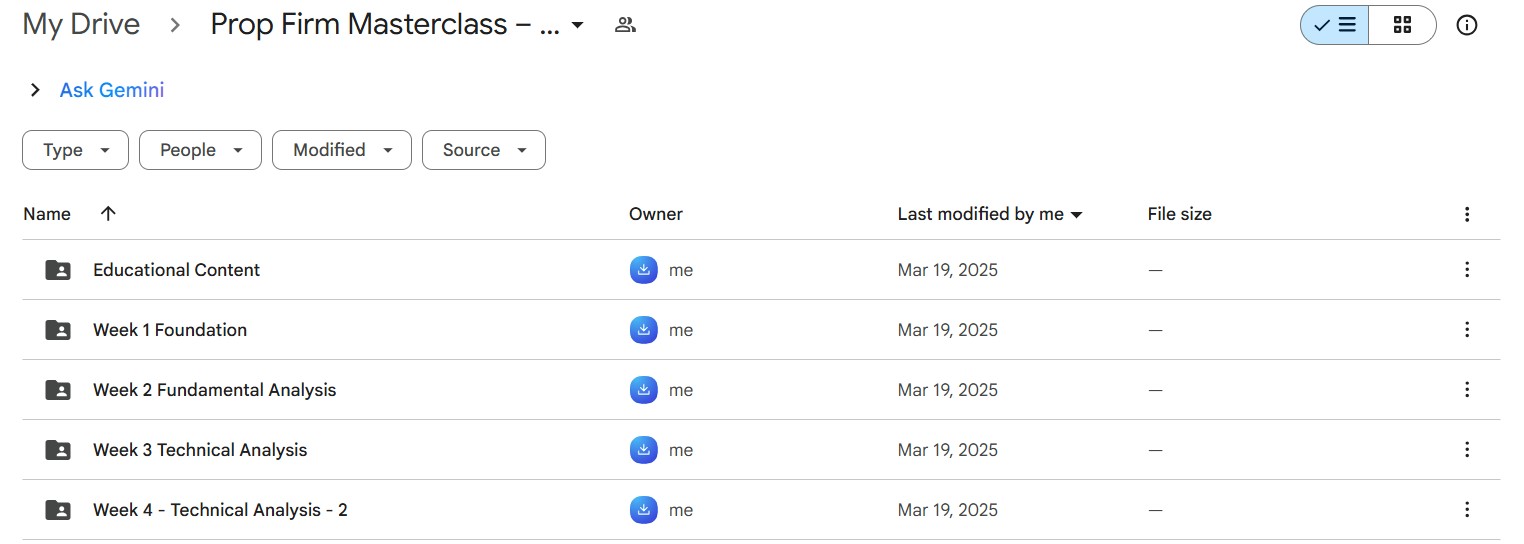Click three-dot menu for Week 3 Technical Analysis
The width and height of the screenshot is (1524, 544).
pyautogui.click(x=1466, y=450)
